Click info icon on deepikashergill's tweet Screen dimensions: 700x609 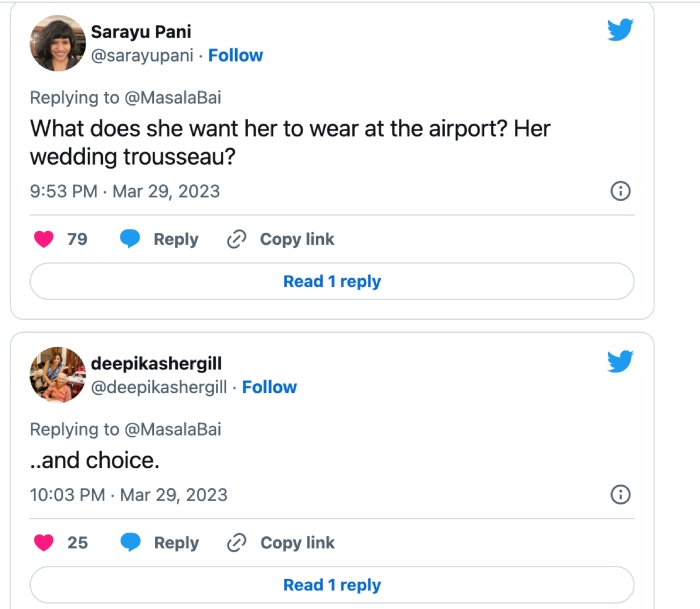coord(619,494)
